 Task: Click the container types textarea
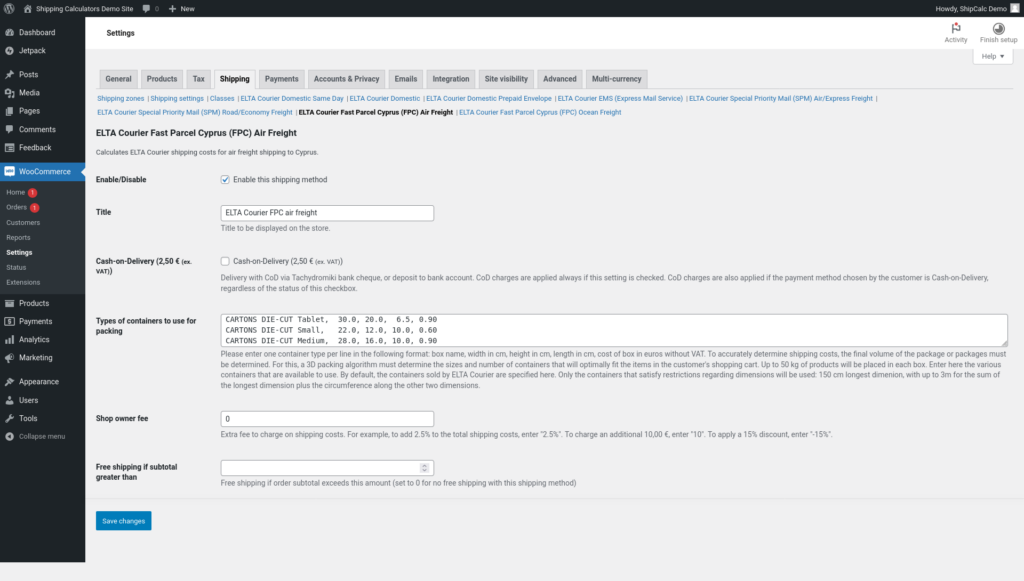(x=614, y=330)
